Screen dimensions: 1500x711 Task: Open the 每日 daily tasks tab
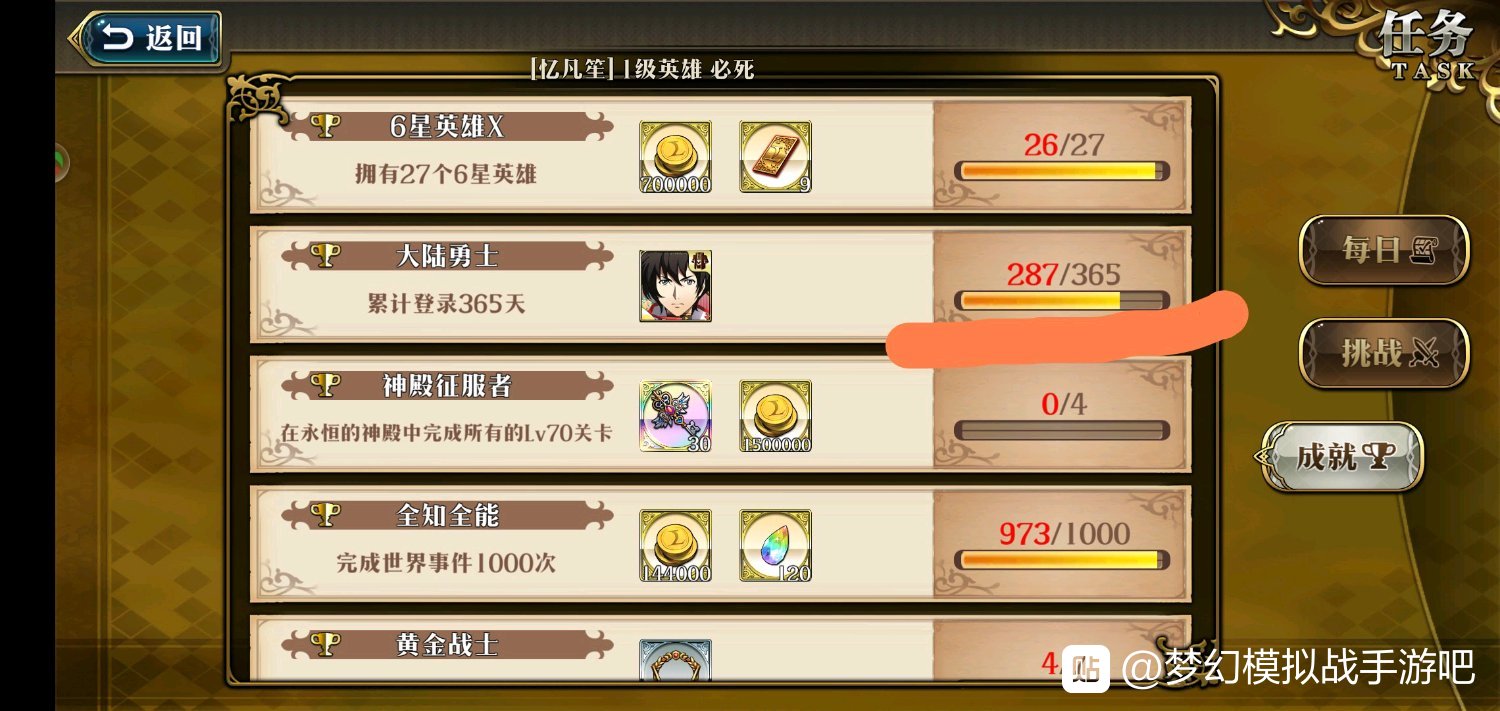(x=1384, y=250)
